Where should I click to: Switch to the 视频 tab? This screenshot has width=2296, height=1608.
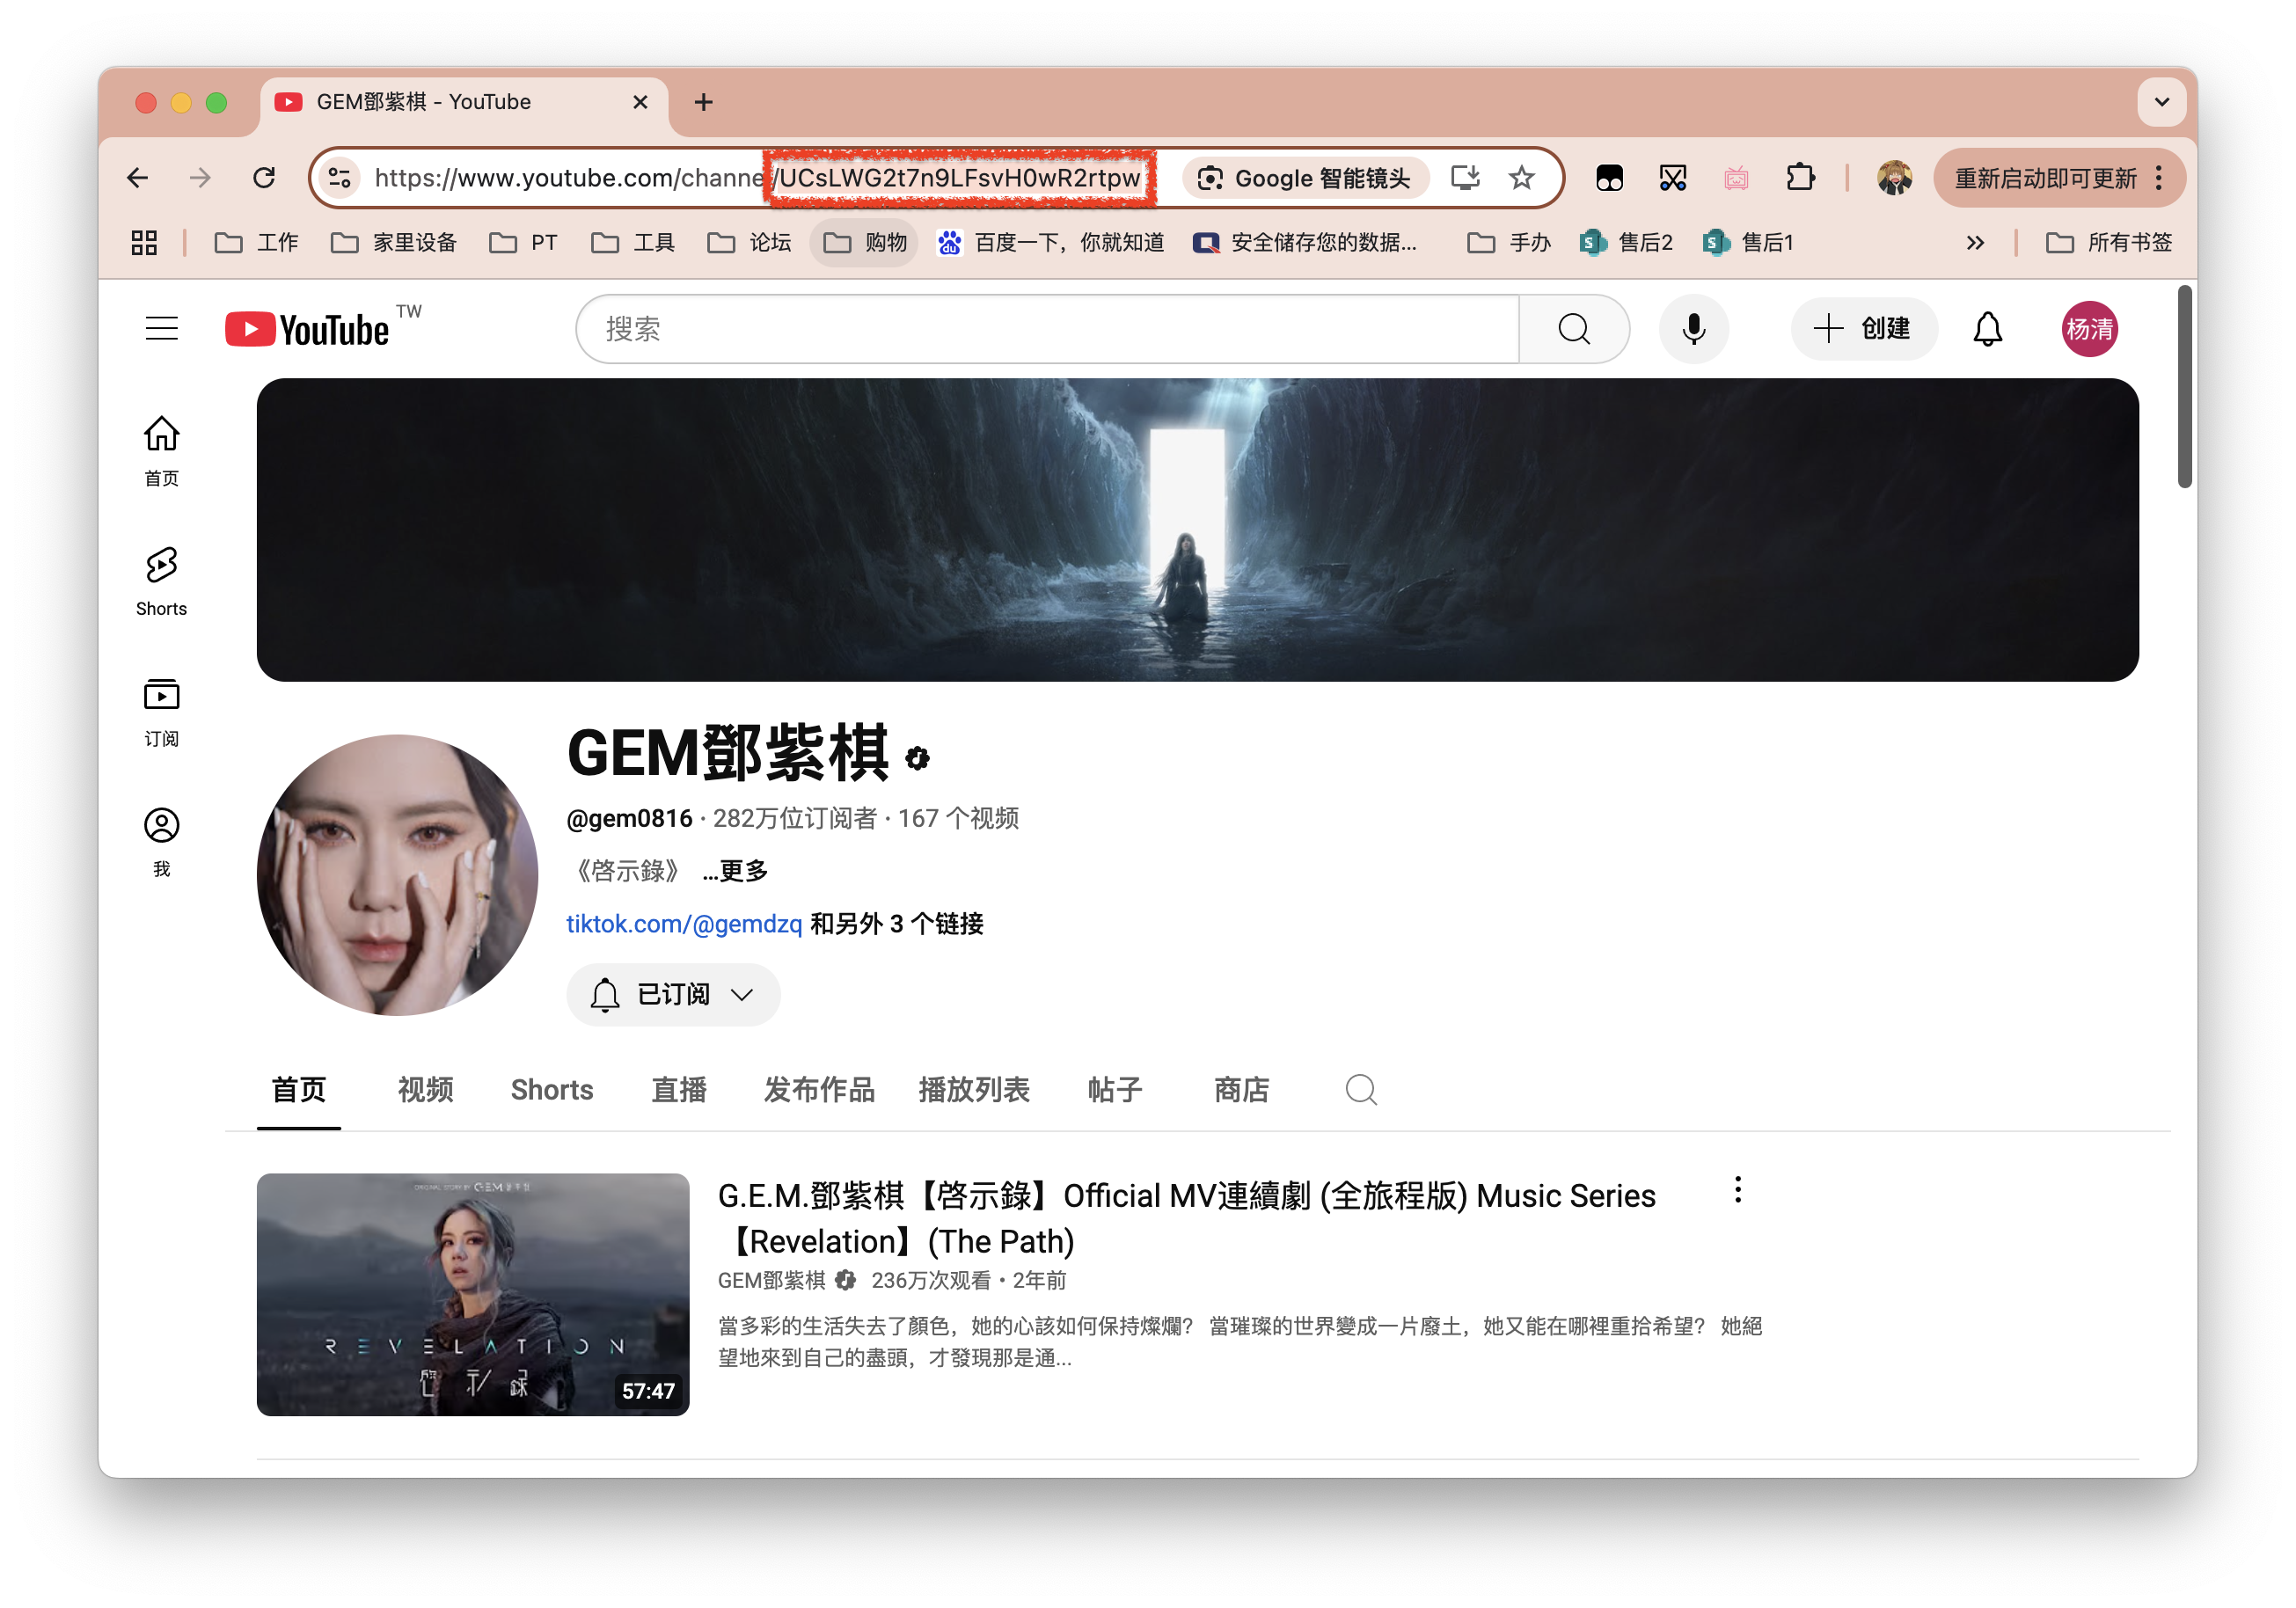[x=425, y=1089]
